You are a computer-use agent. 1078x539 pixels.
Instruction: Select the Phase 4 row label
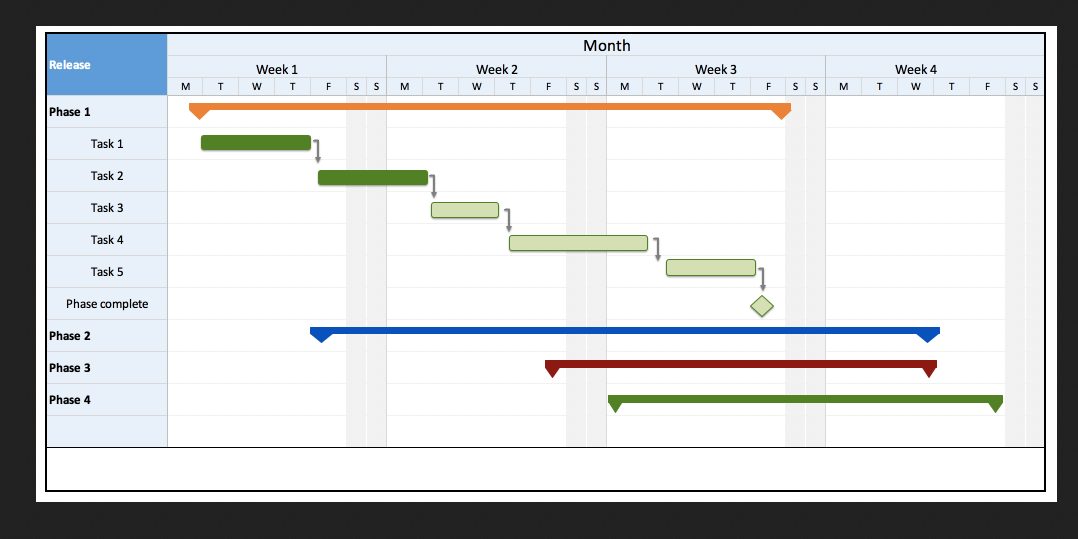pyautogui.click(x=70, y=399)
